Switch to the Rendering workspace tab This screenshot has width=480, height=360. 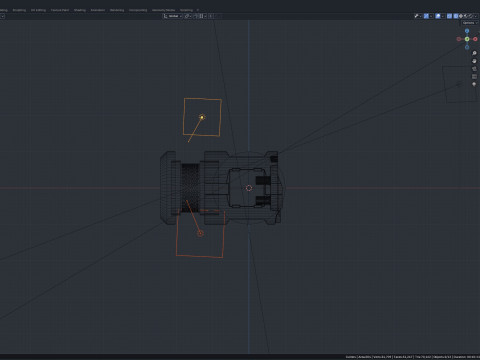(117, 10)
